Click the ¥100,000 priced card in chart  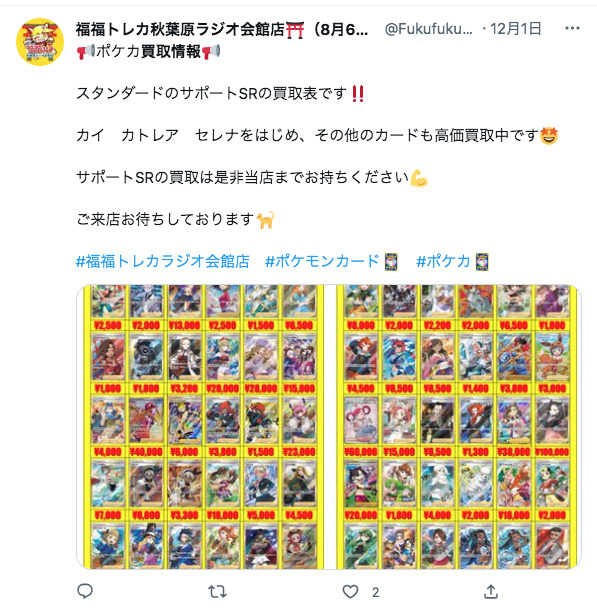coord(552,421)
